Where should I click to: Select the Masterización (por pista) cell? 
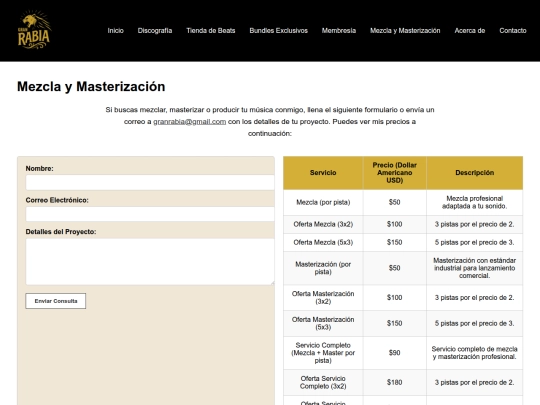(x=323, y=268)
